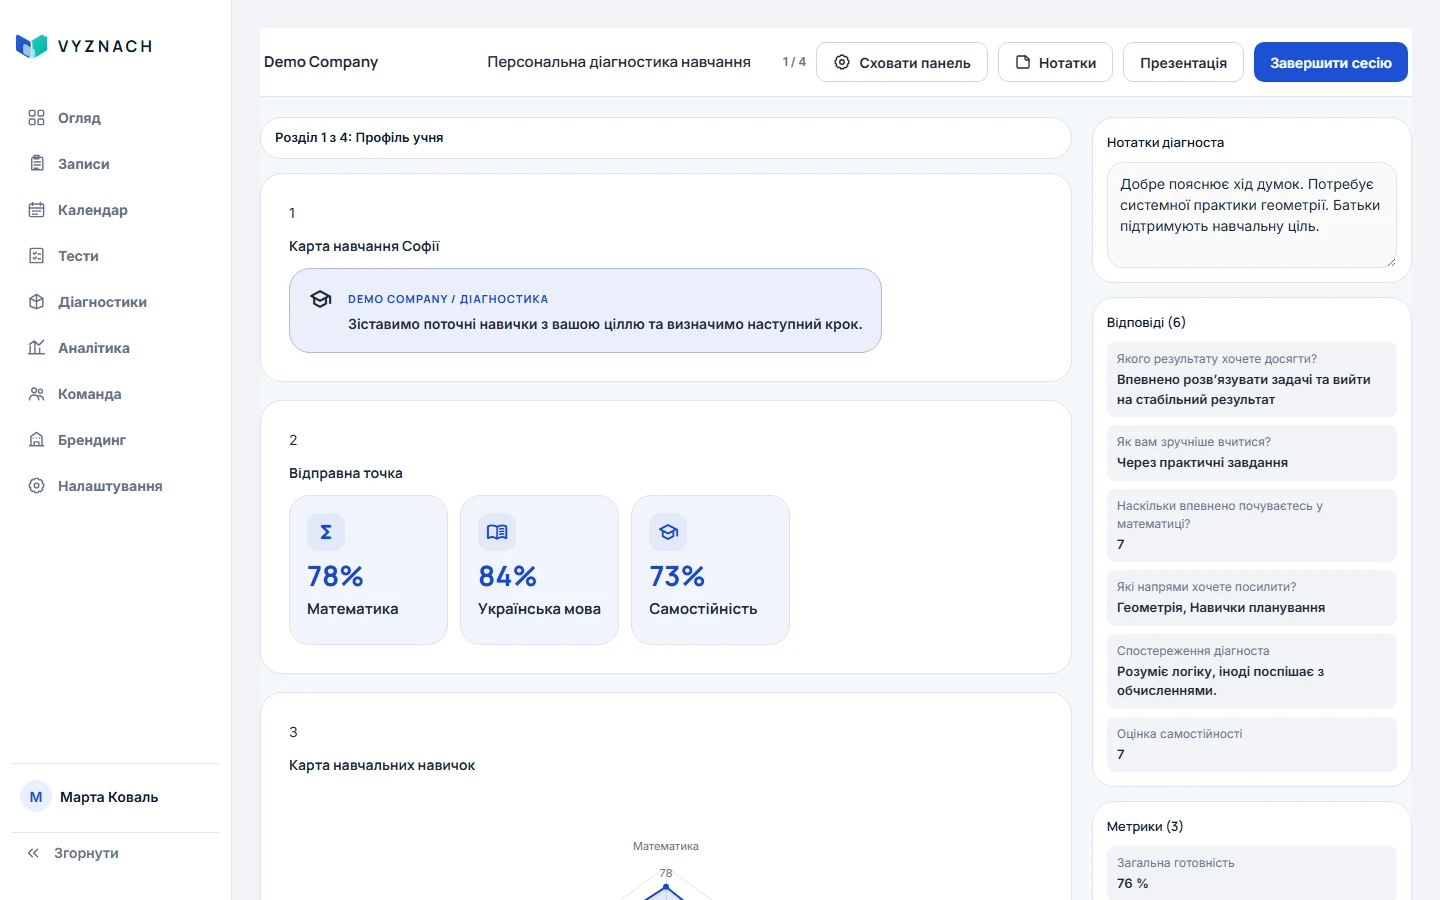The height and width of the screenshot is (900, 1440).
Task: Click the 1 / 4 page counter
Action: tap(794, 62)
